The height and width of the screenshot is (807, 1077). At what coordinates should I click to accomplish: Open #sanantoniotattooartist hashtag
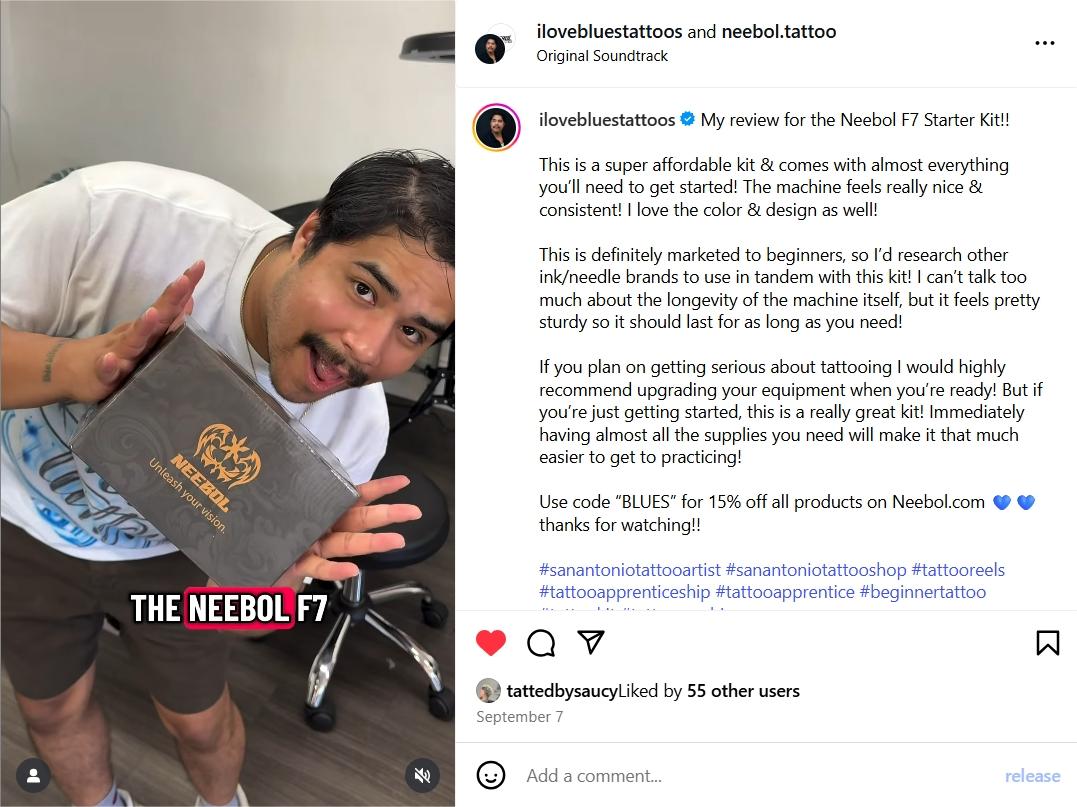(x=630, y=569)
